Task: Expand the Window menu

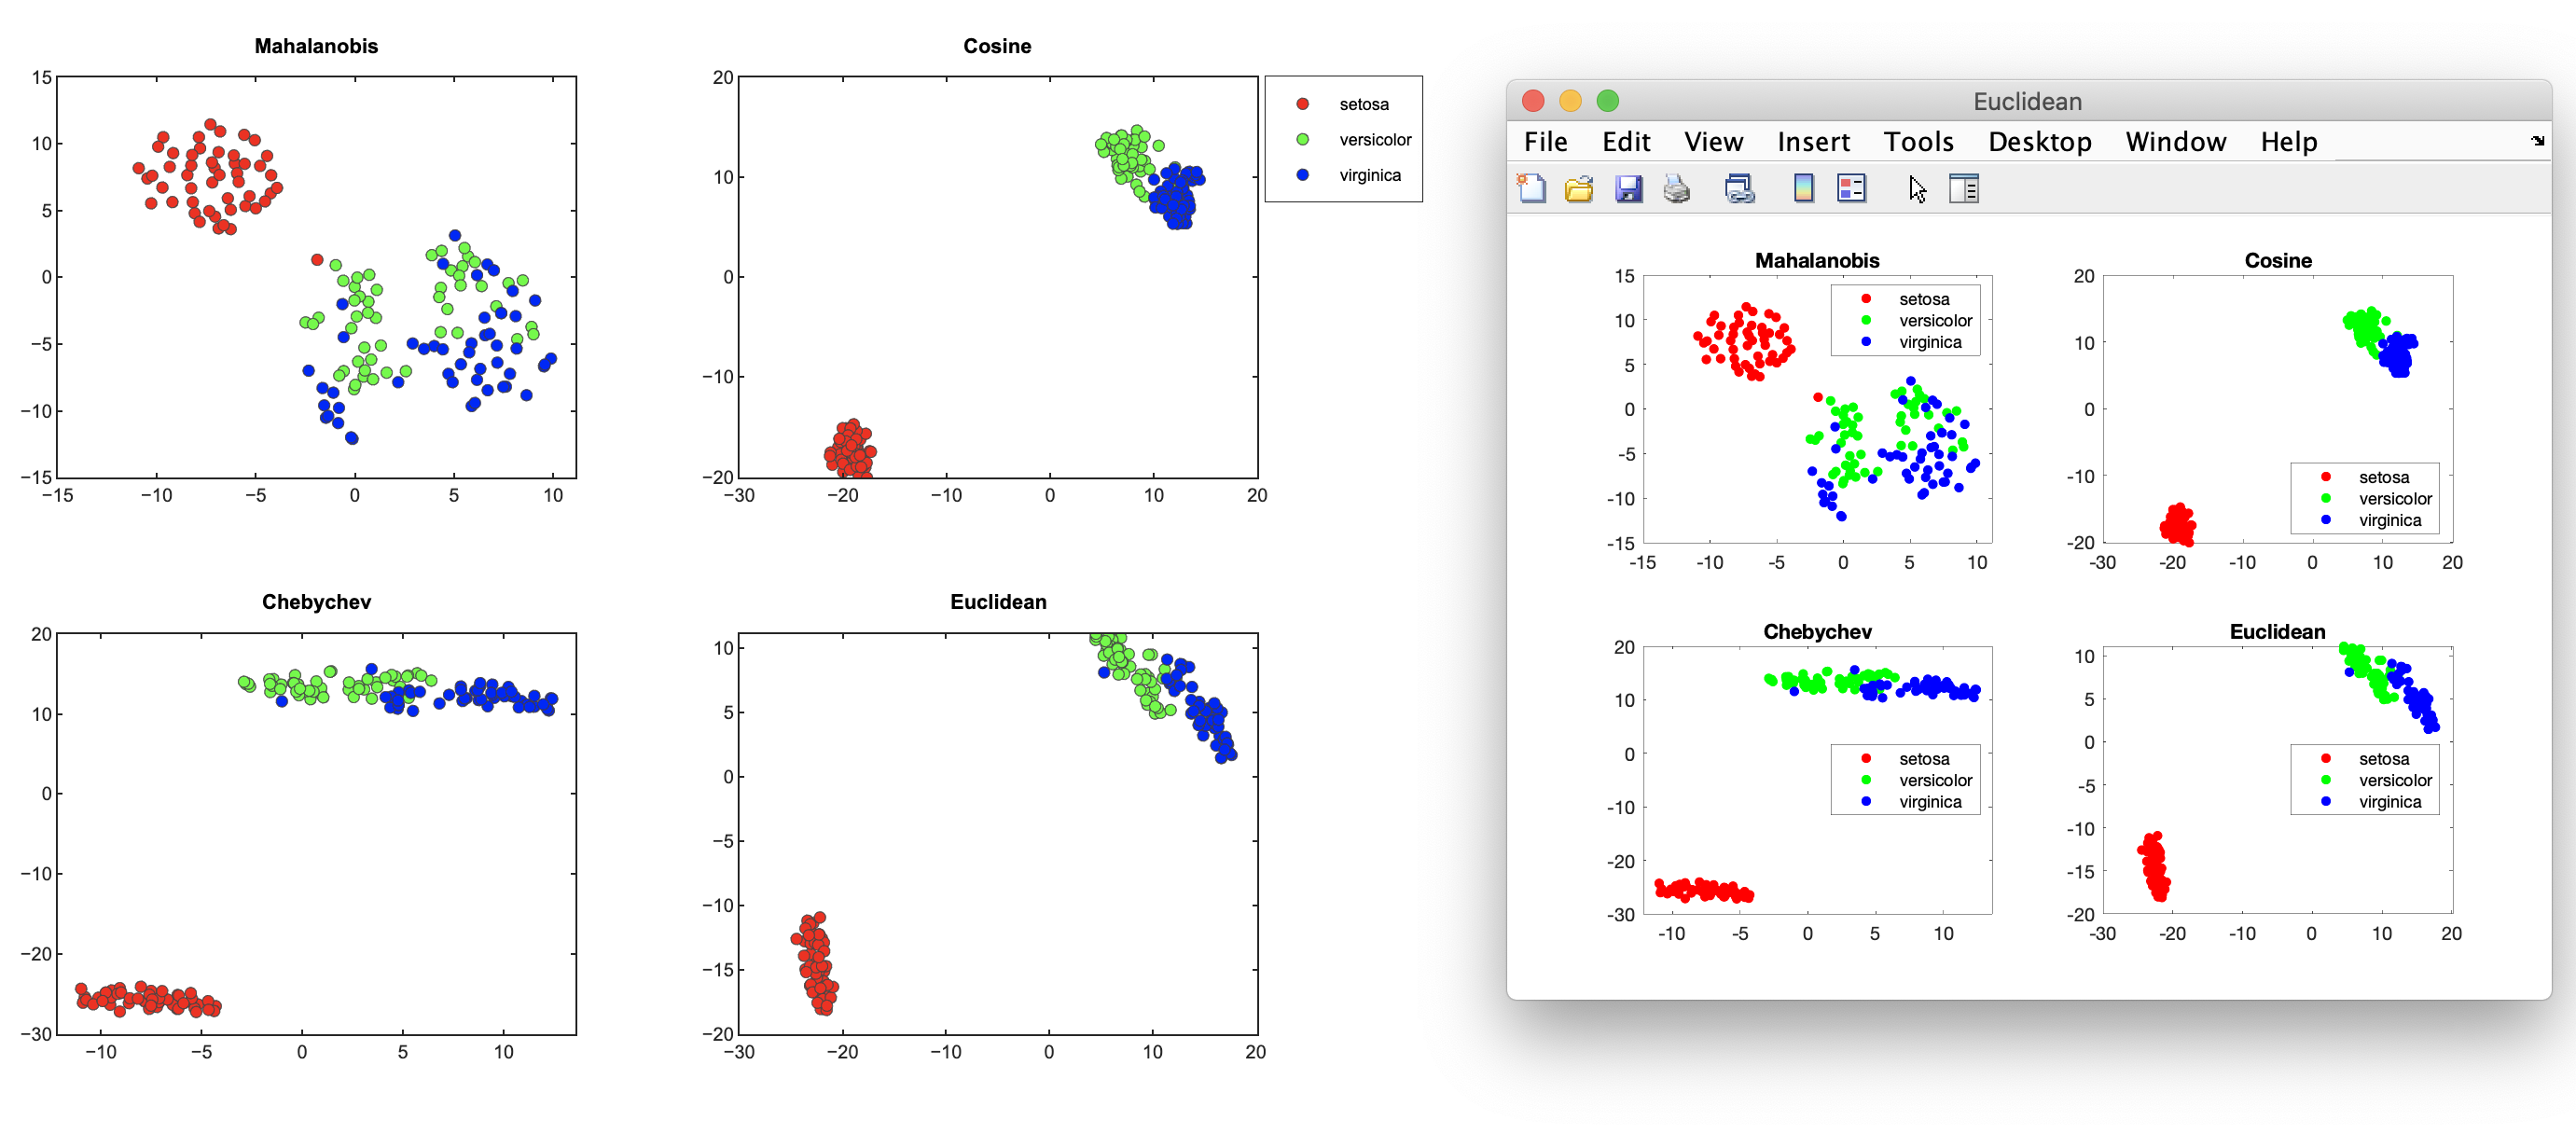Action: (2175, 142)
